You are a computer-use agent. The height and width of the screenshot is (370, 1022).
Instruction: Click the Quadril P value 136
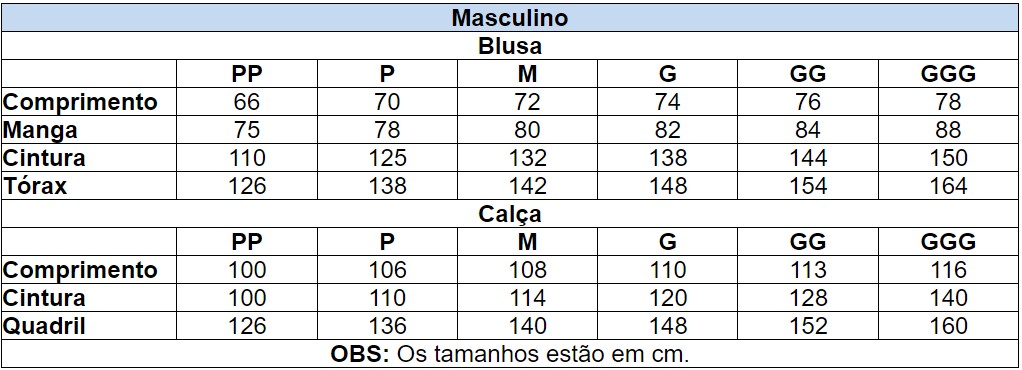tap(387, 326)
